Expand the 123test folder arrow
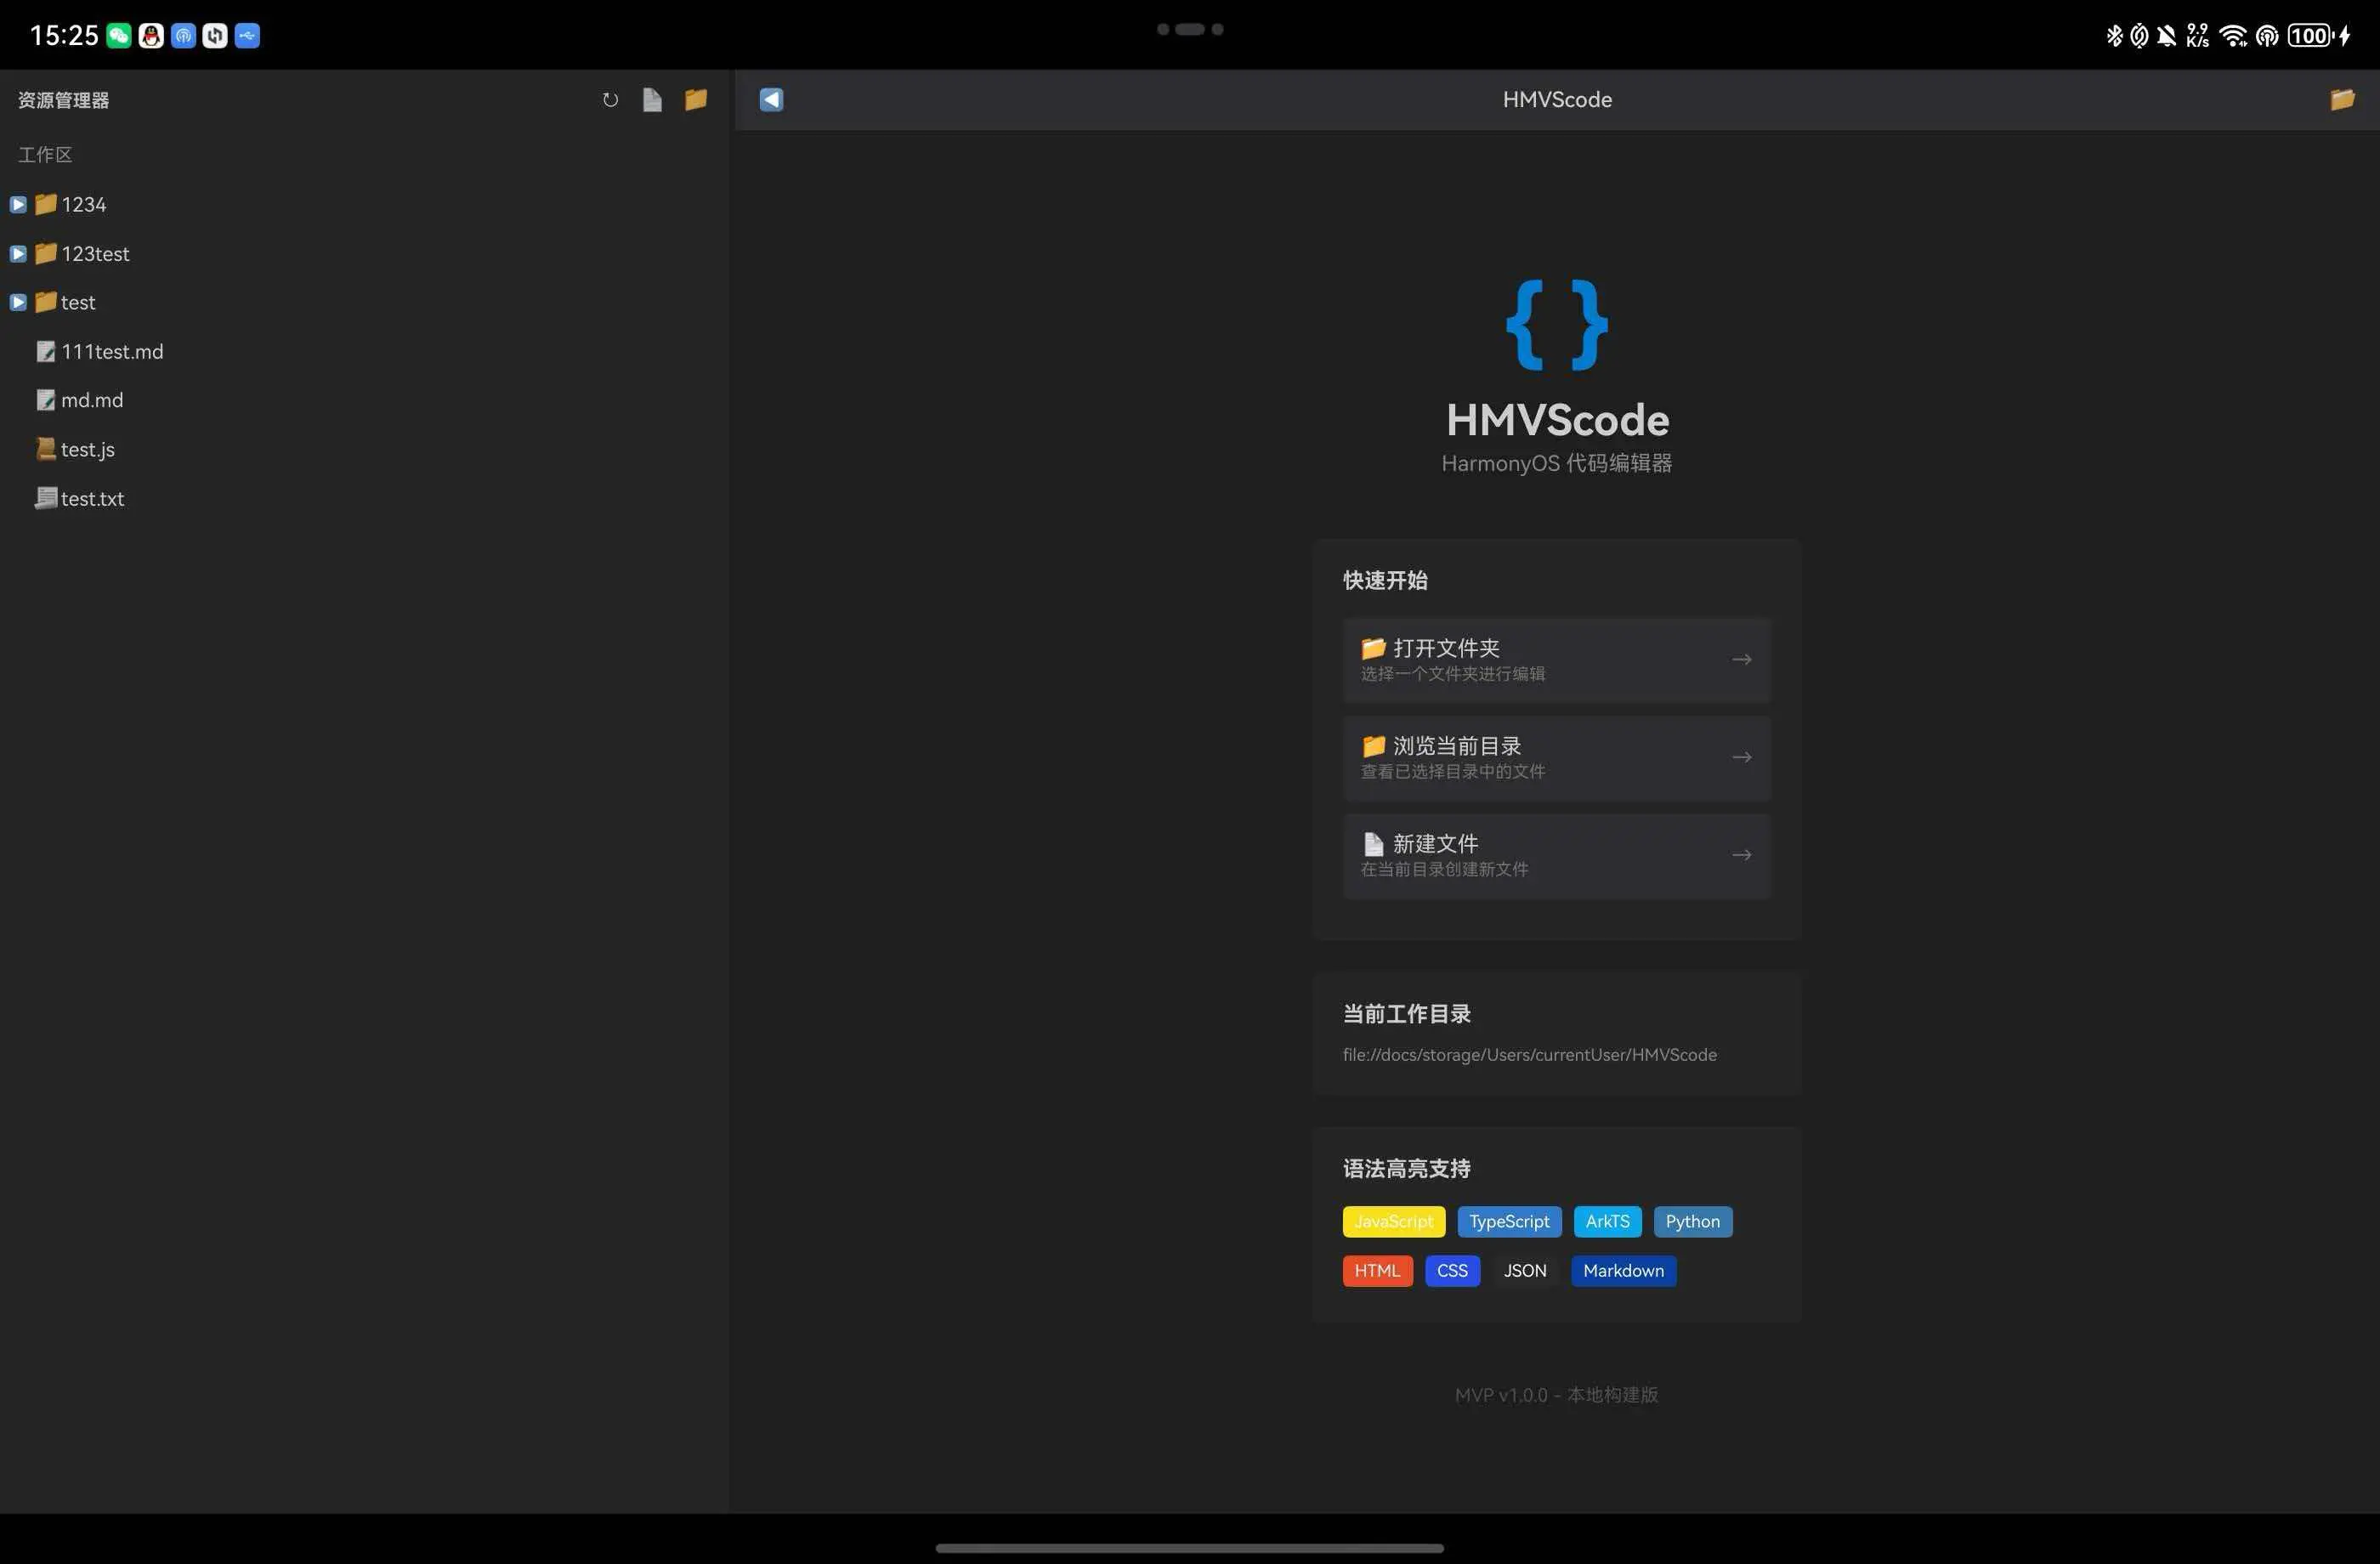 18,254
